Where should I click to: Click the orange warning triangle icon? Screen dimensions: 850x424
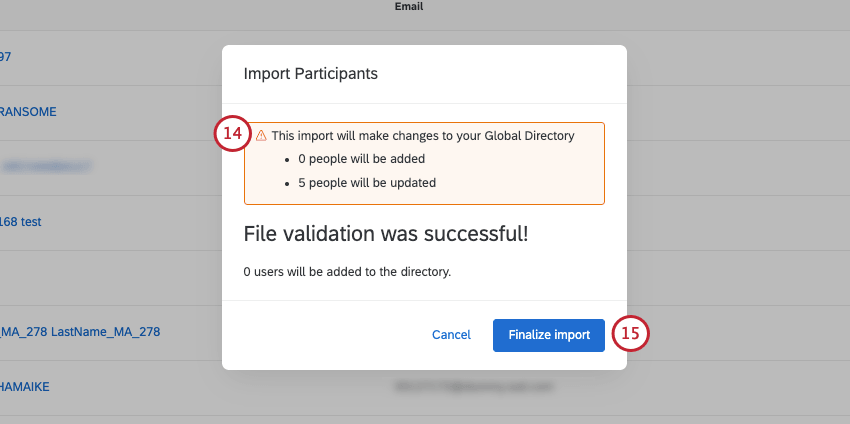point(261,135)
